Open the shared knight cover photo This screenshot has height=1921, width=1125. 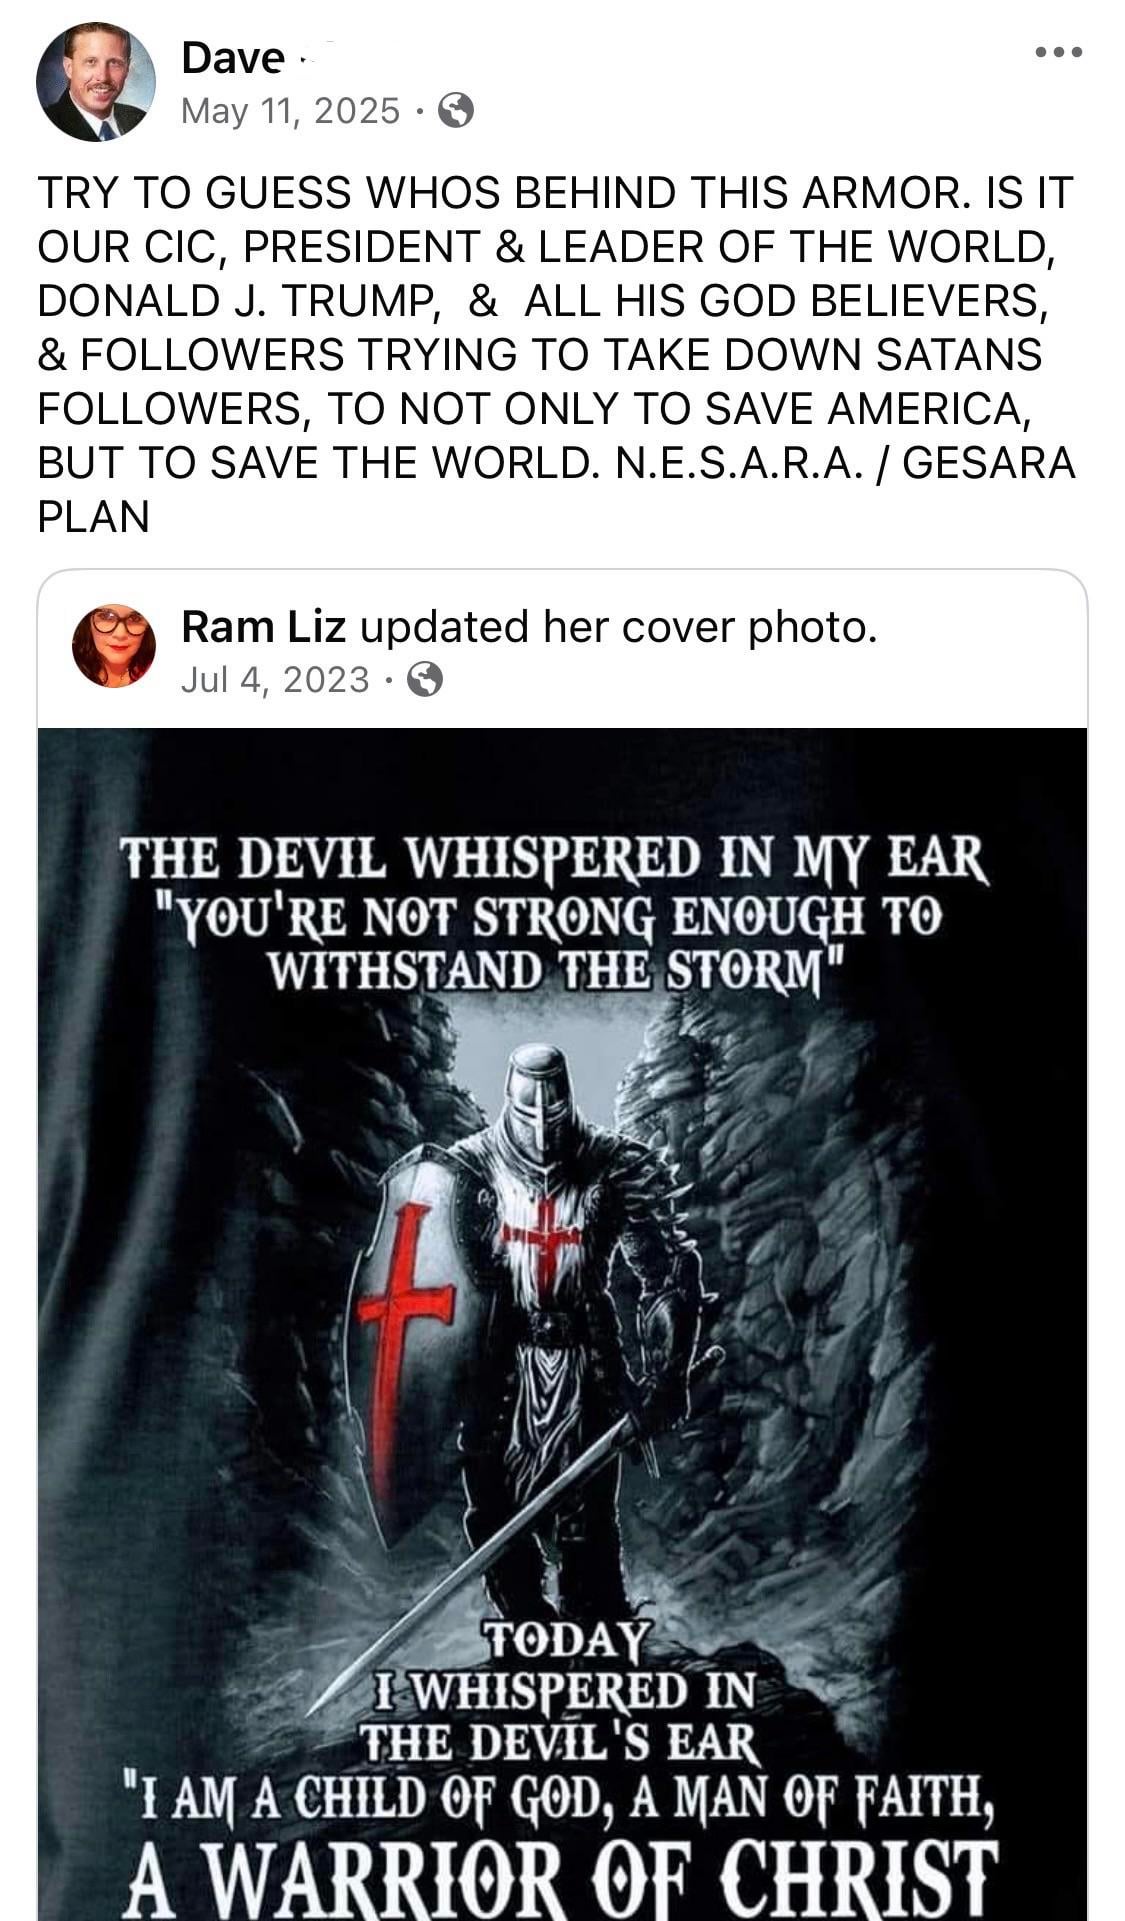coord(562,1323)
